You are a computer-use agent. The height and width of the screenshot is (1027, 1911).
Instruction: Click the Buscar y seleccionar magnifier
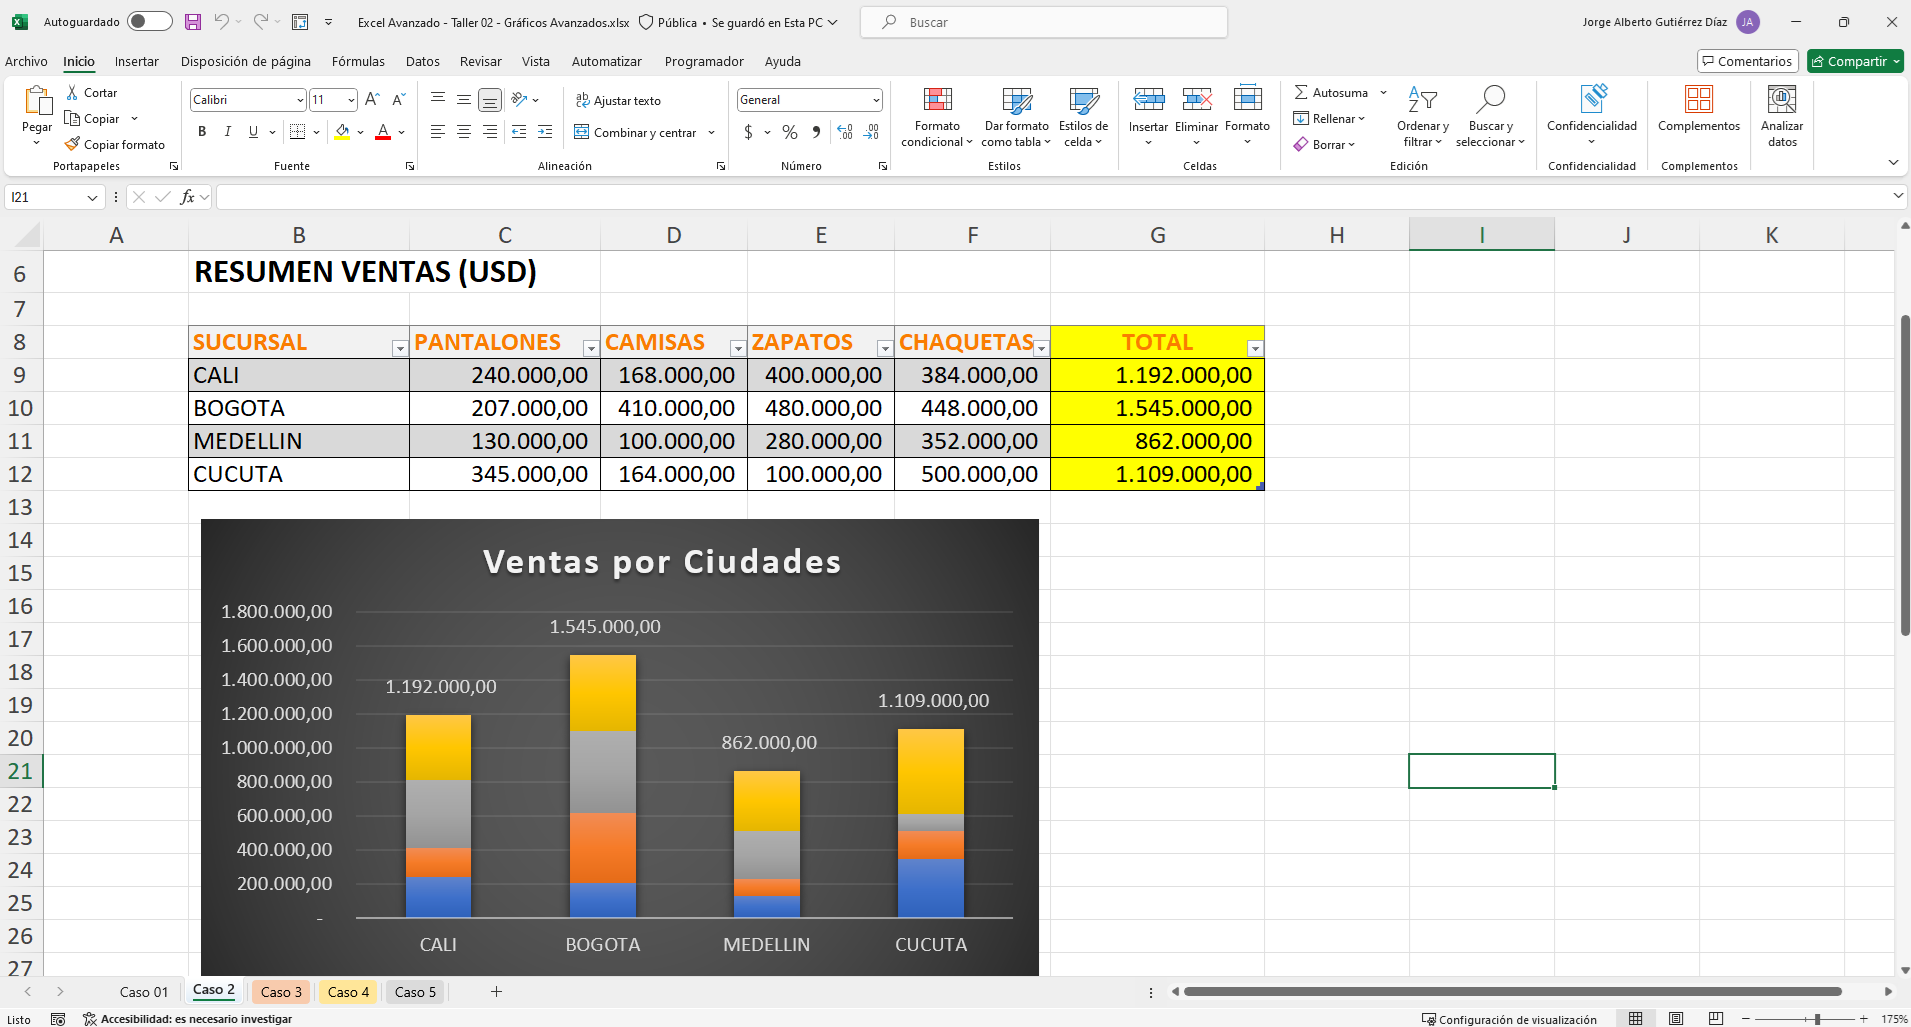(1490, 100)
